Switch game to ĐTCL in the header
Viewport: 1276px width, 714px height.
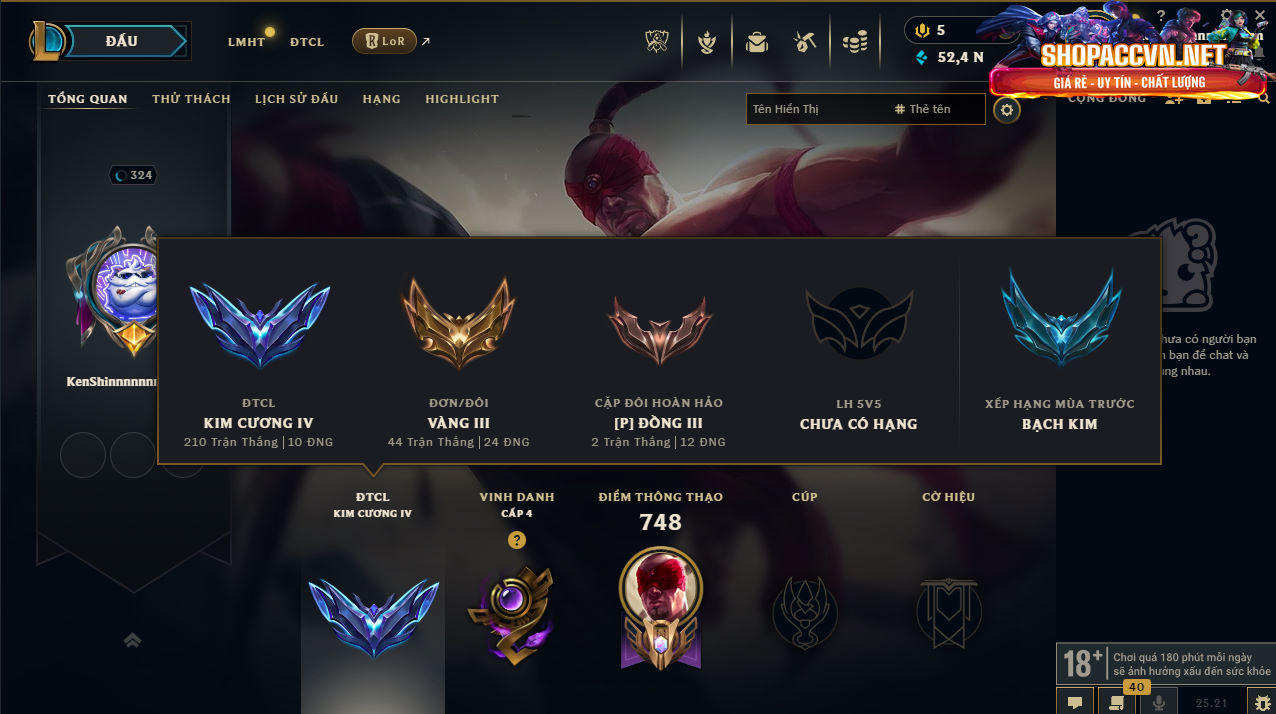point(307,42)
